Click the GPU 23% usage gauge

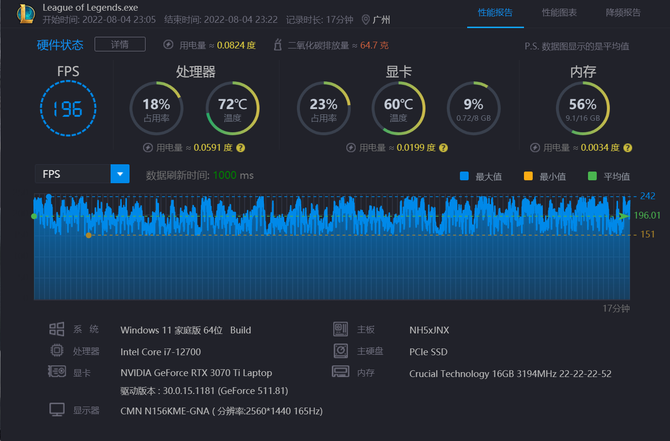point(323,109)
